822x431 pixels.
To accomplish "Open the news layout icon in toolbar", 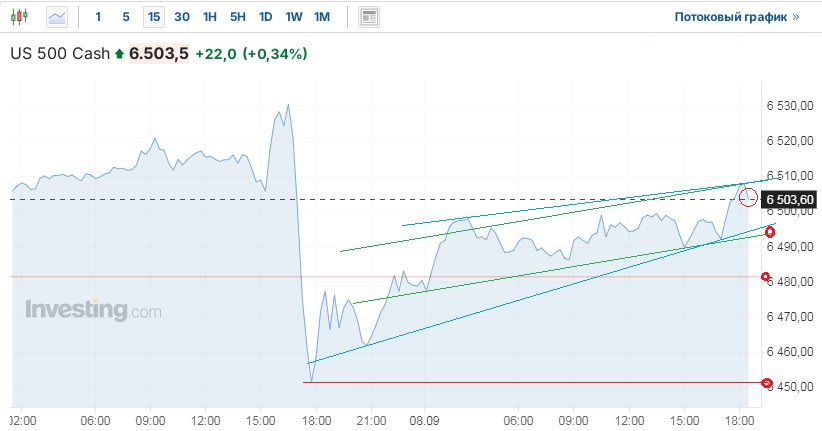I will [370, 17].
